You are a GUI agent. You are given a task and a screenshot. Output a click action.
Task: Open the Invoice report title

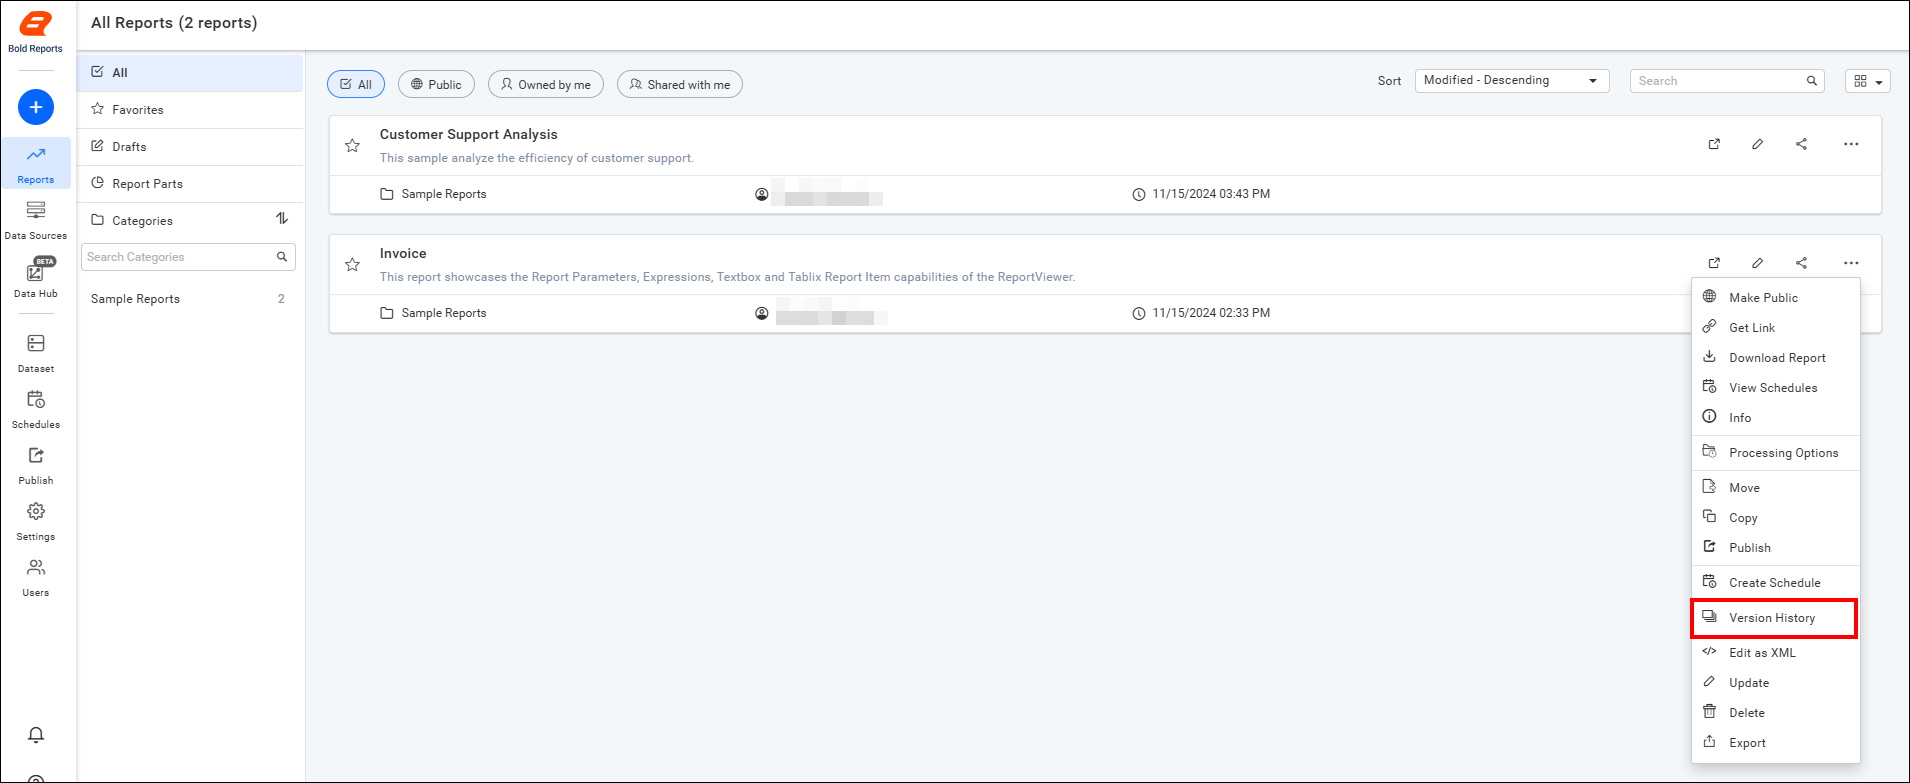(403, 253)
